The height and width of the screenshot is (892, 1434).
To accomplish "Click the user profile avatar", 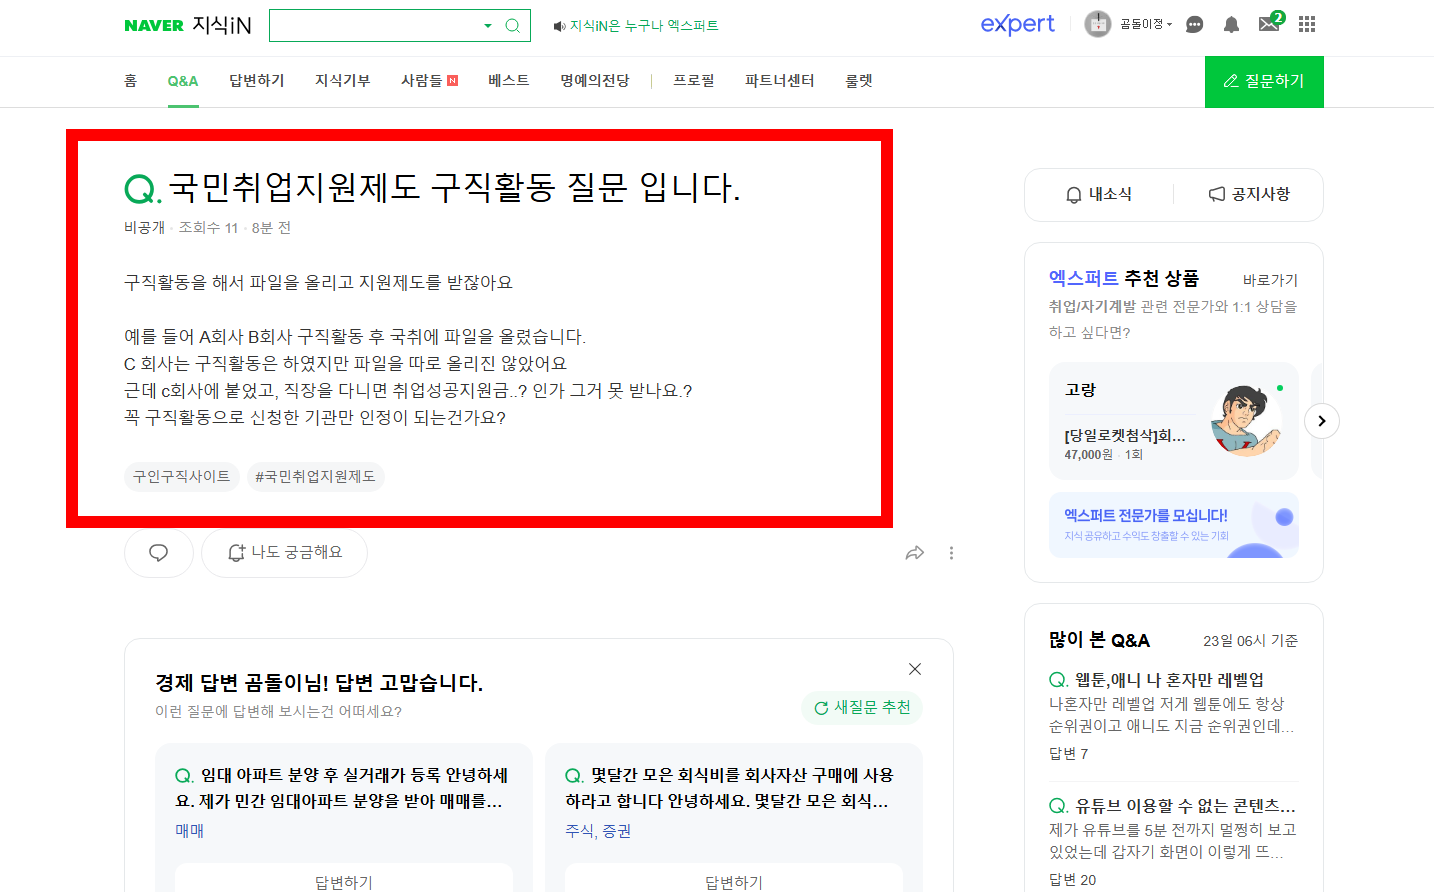I will point(1098,24).
